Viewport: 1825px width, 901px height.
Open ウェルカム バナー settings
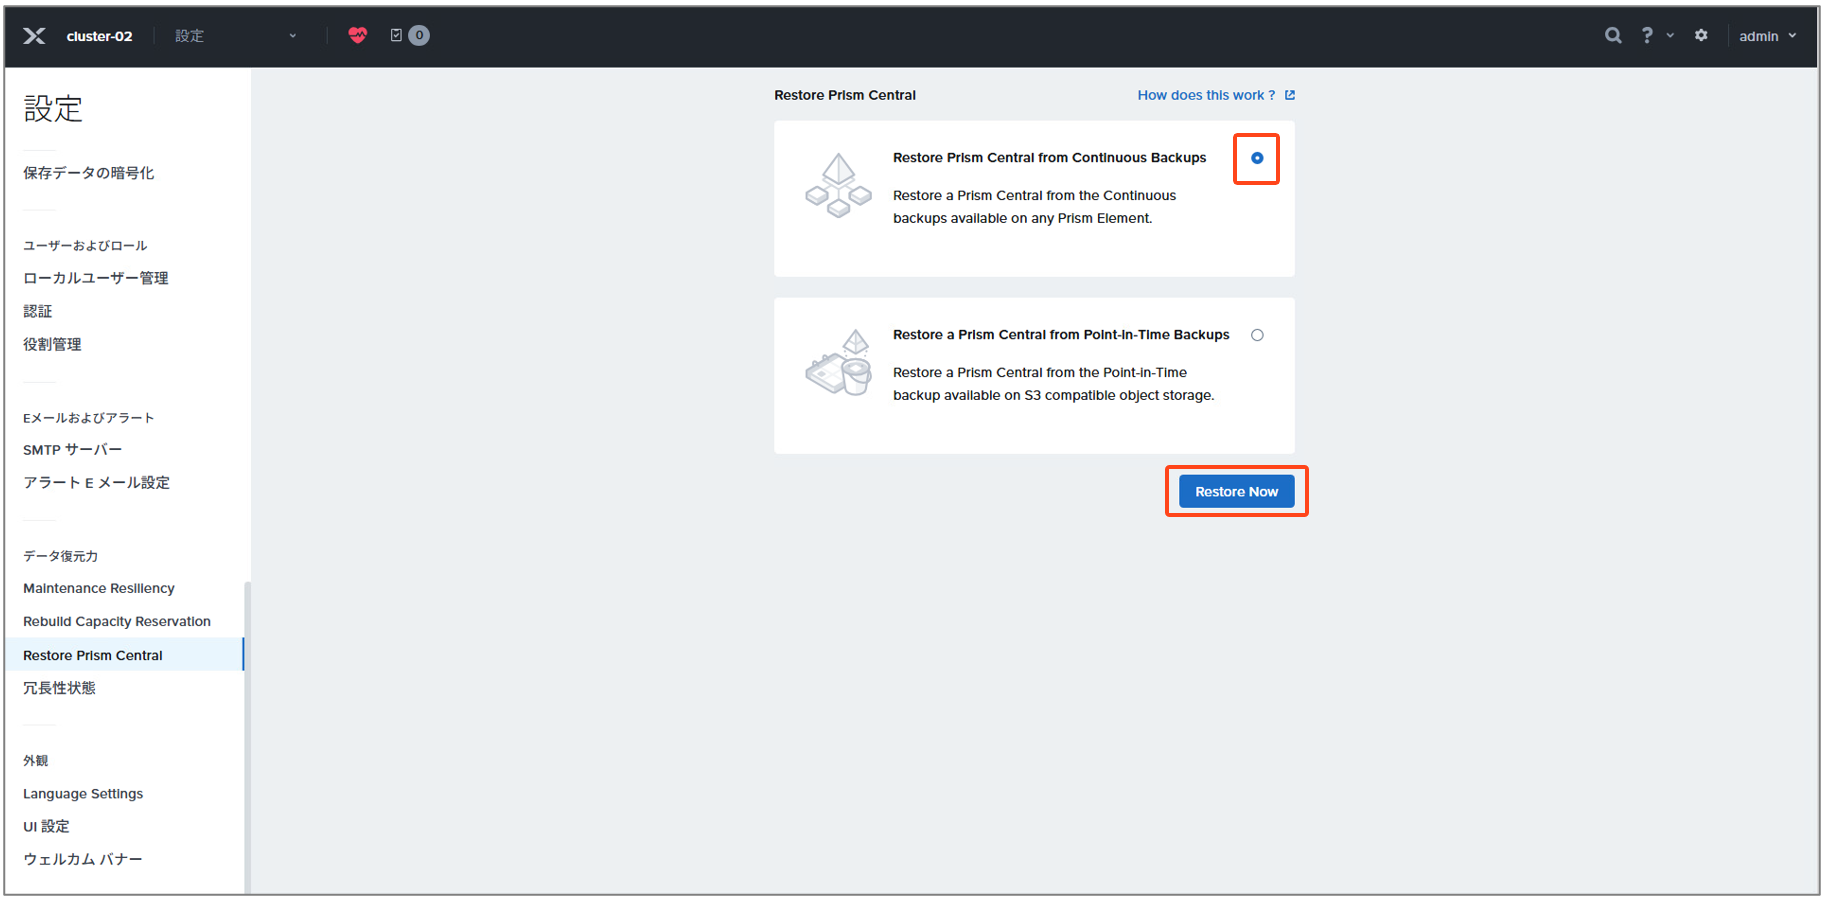click(83, 860)
